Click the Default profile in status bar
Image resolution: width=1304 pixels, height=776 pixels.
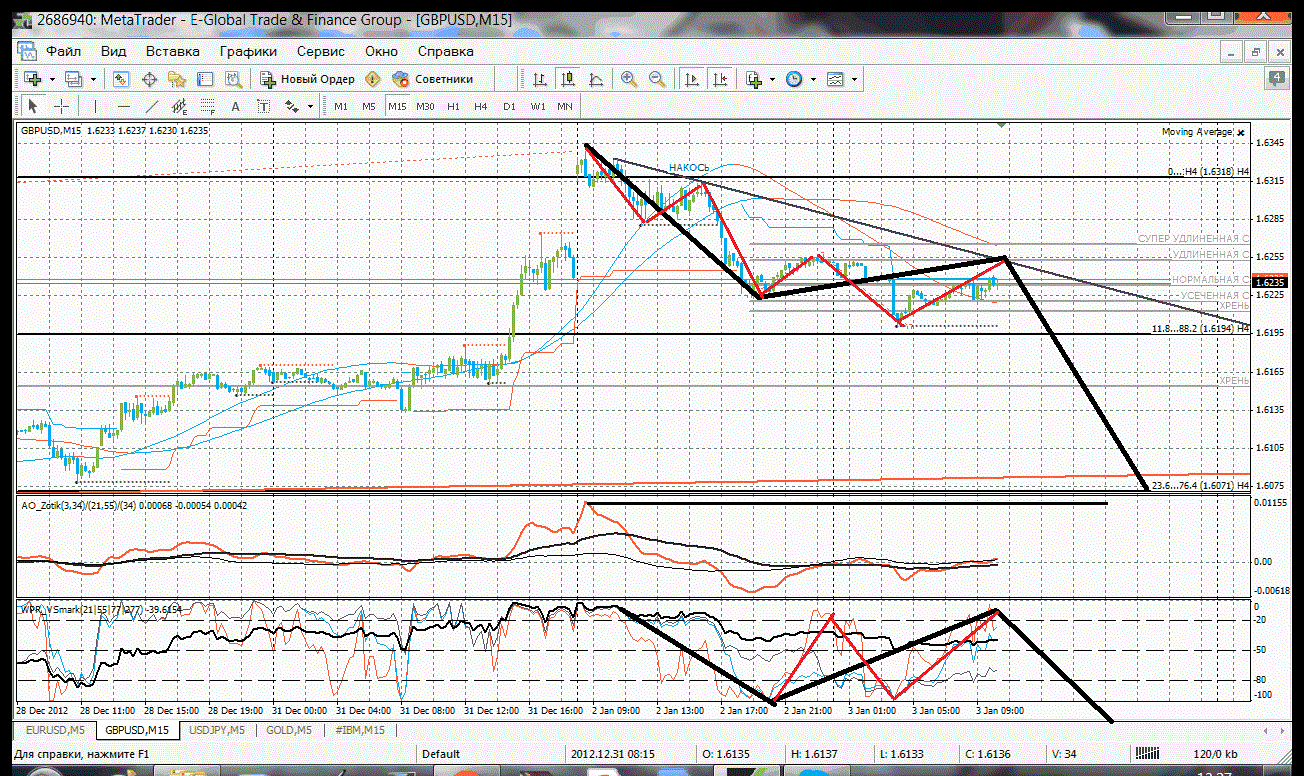tap(441, 754)
